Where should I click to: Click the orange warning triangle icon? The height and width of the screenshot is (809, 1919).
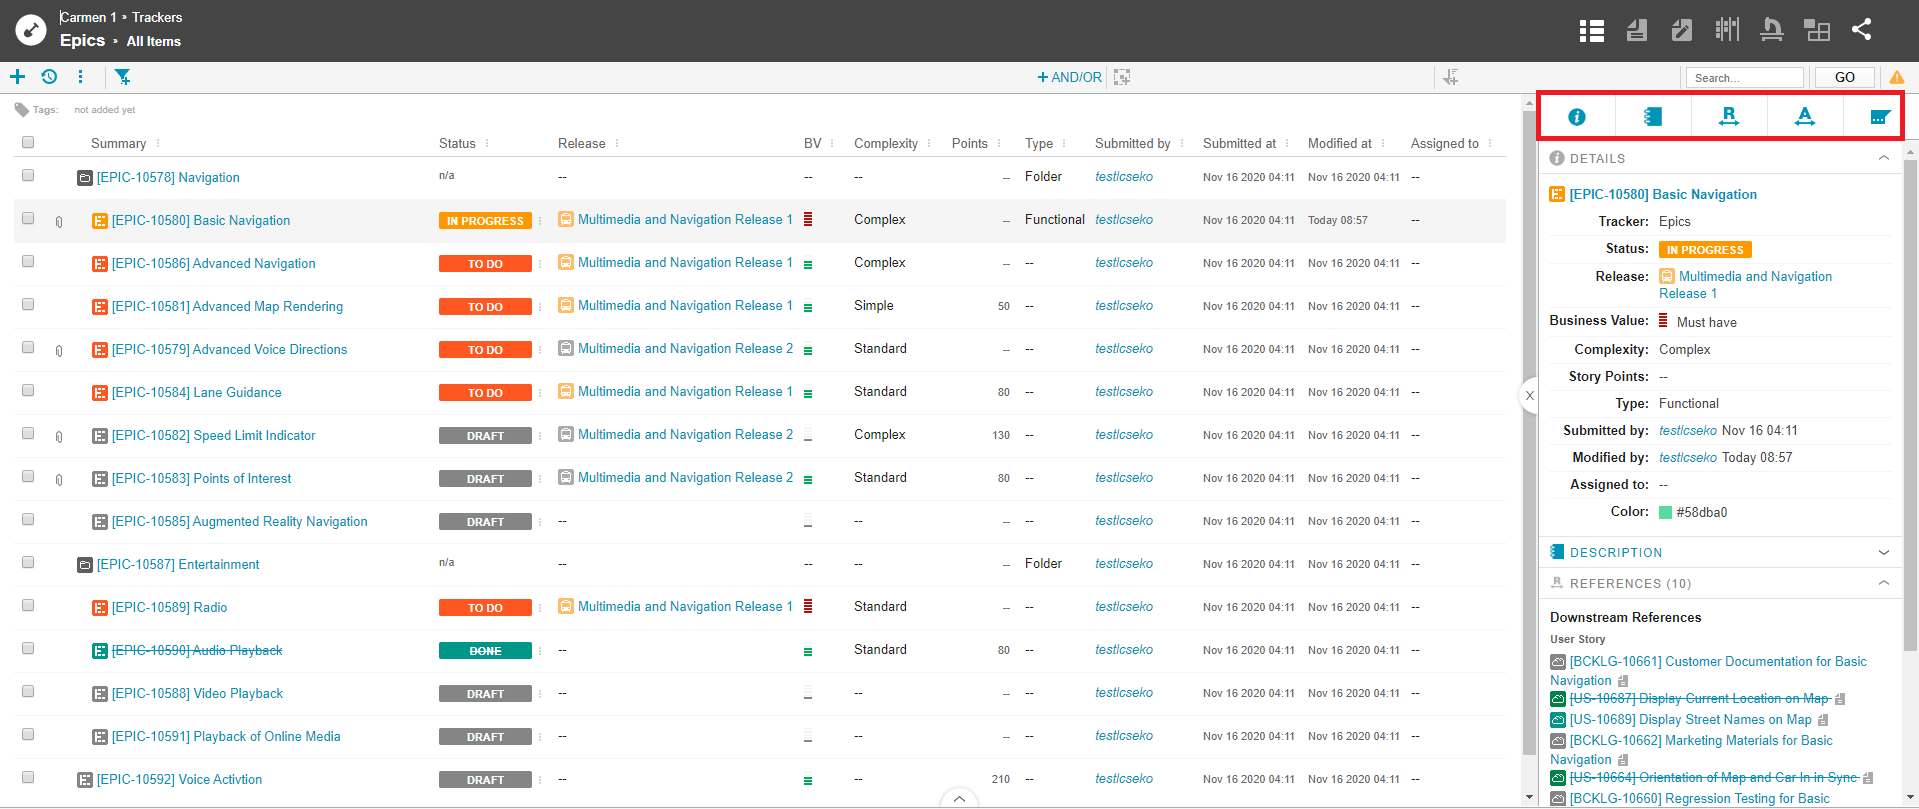click(1897, 77)
